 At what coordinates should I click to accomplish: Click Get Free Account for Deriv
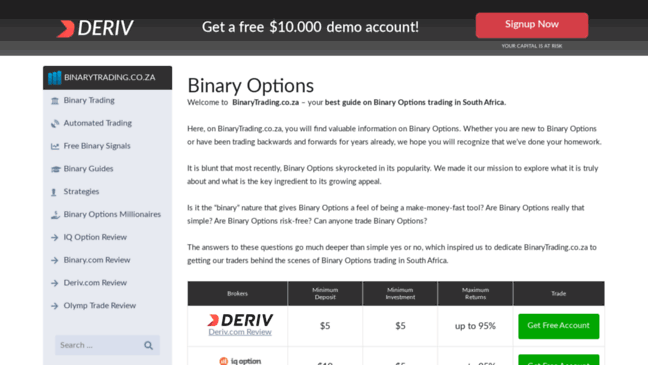(x=558, y=326)
